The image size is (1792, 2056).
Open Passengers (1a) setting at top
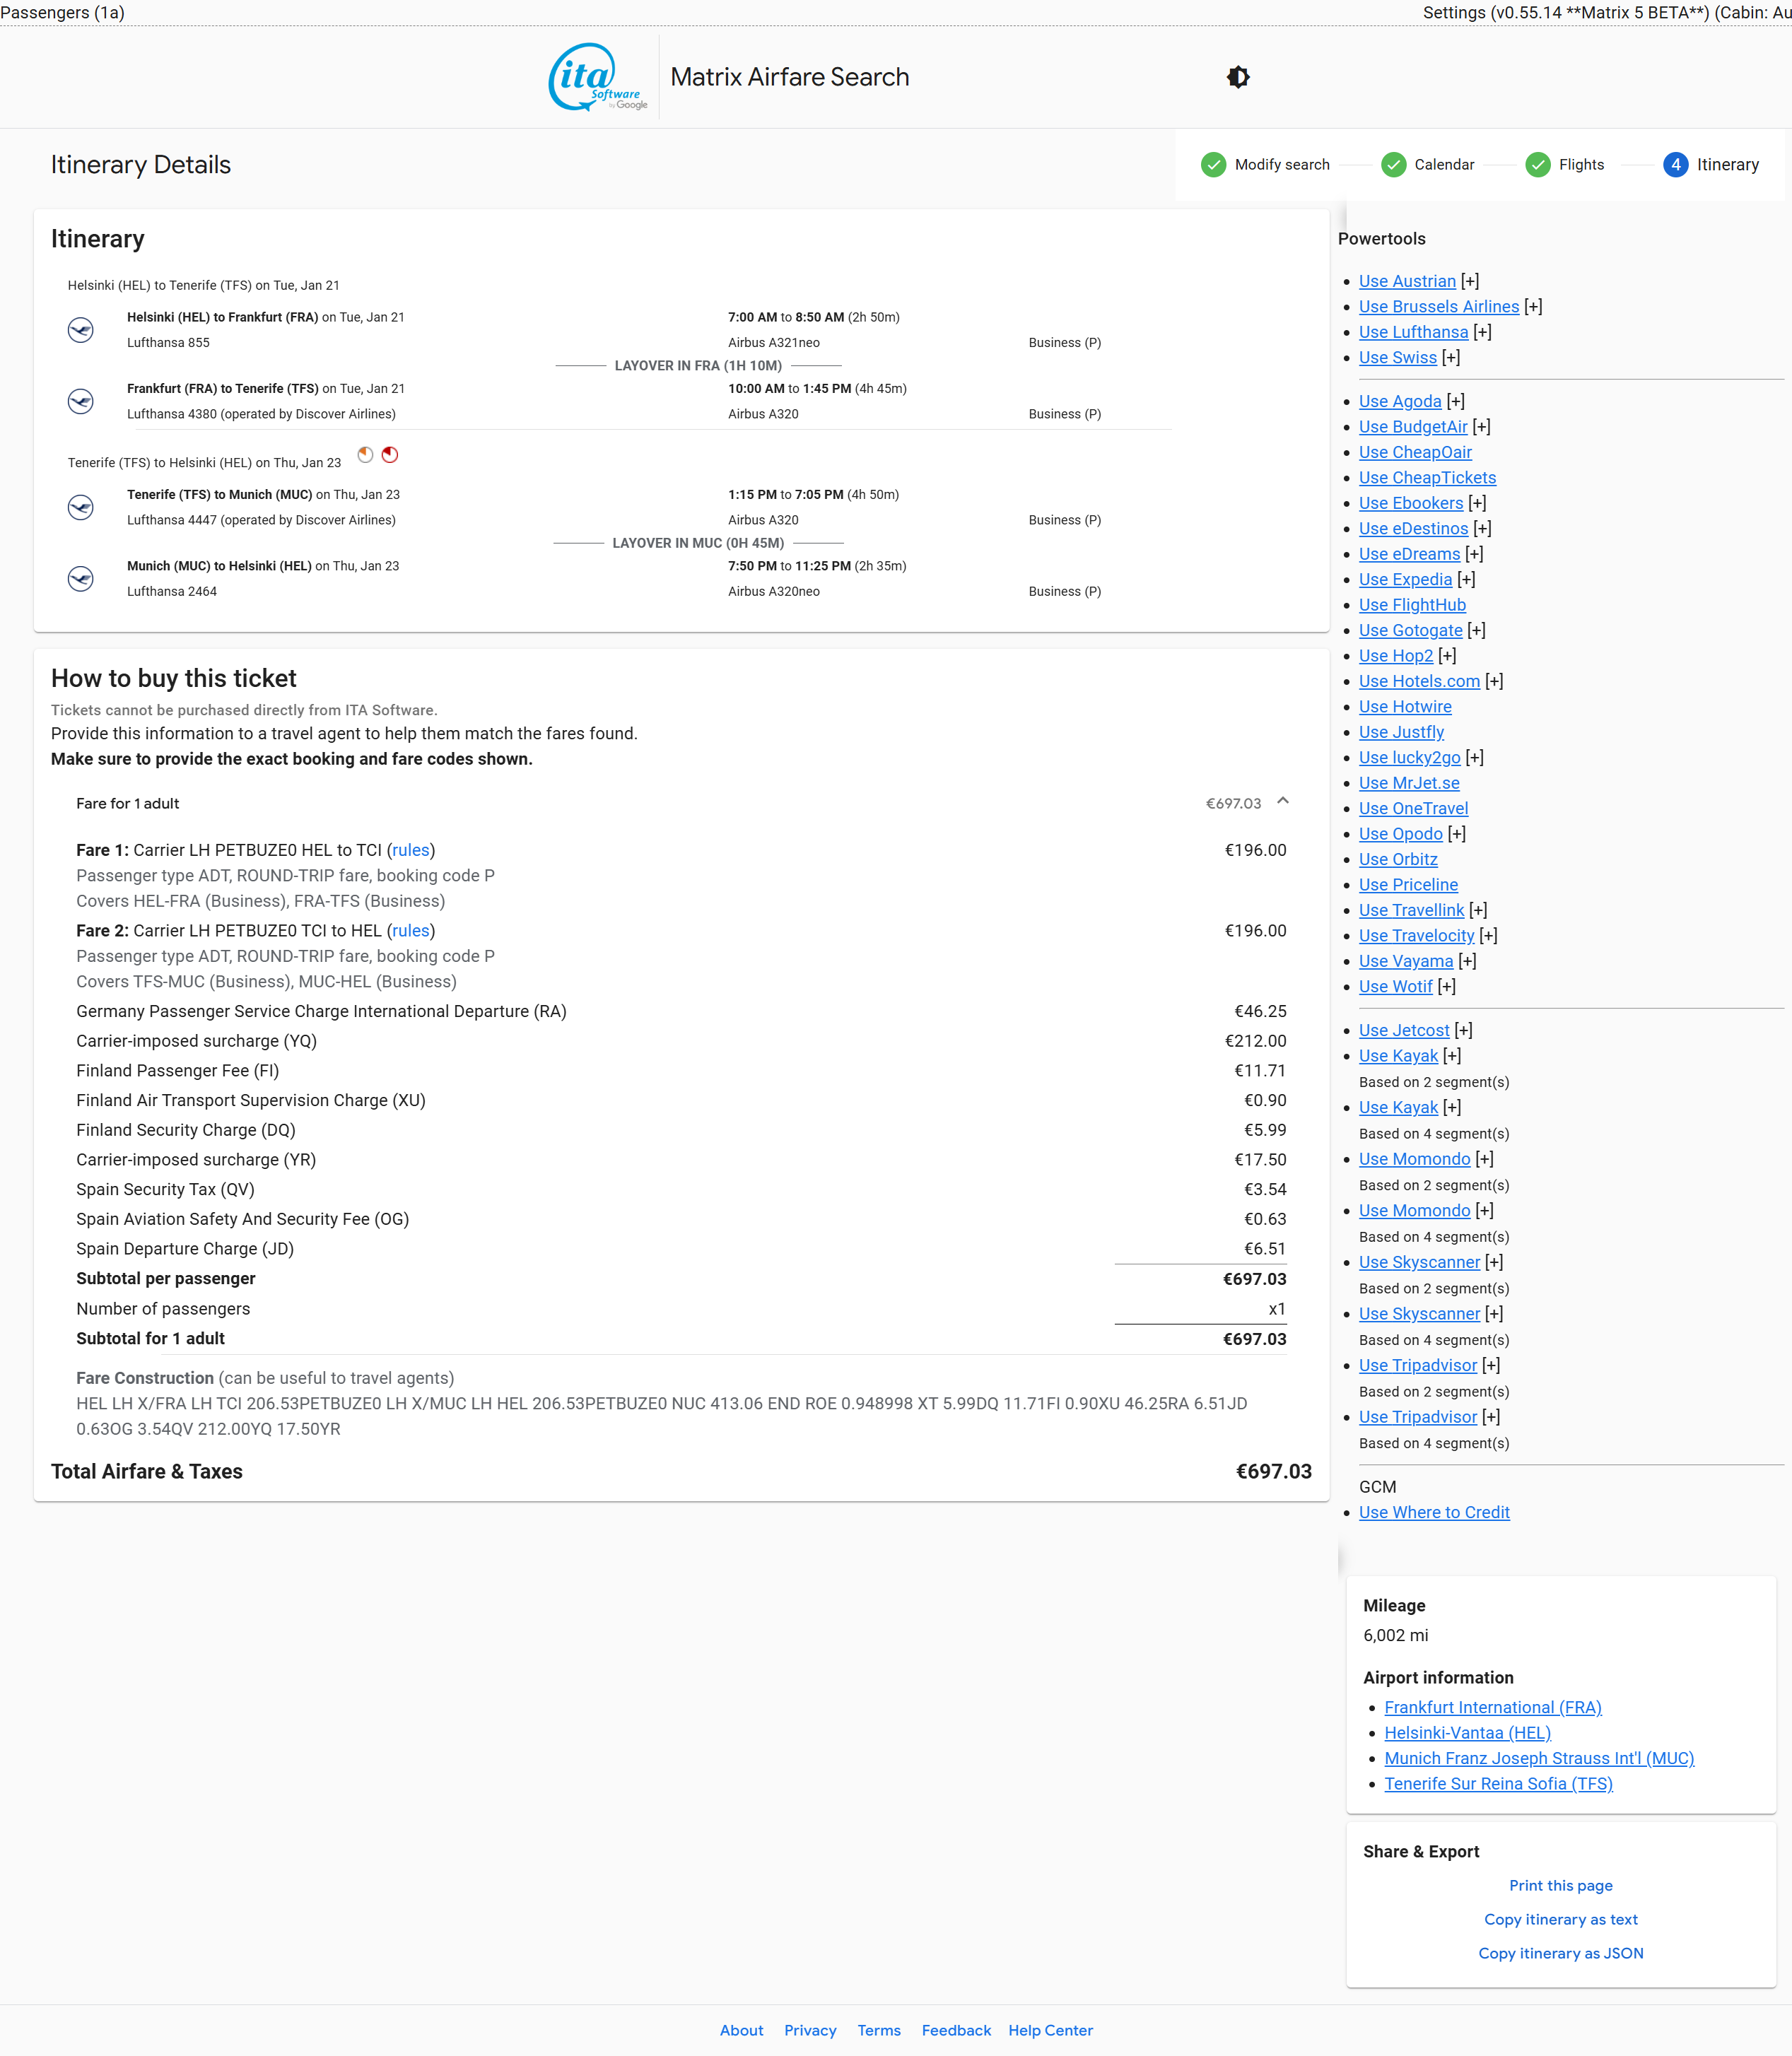point(62,12)
